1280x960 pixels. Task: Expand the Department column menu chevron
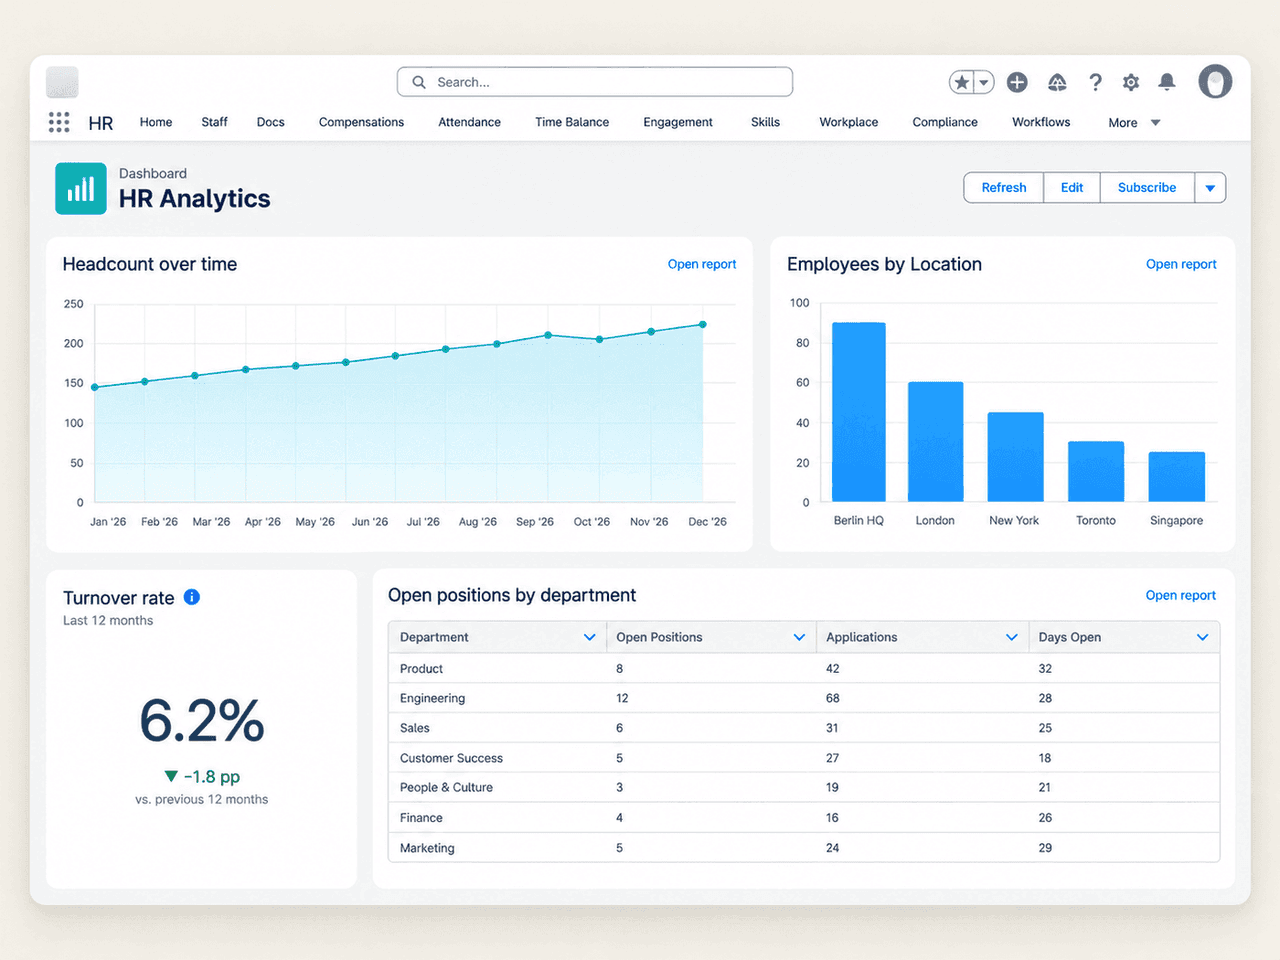(590, 637)
